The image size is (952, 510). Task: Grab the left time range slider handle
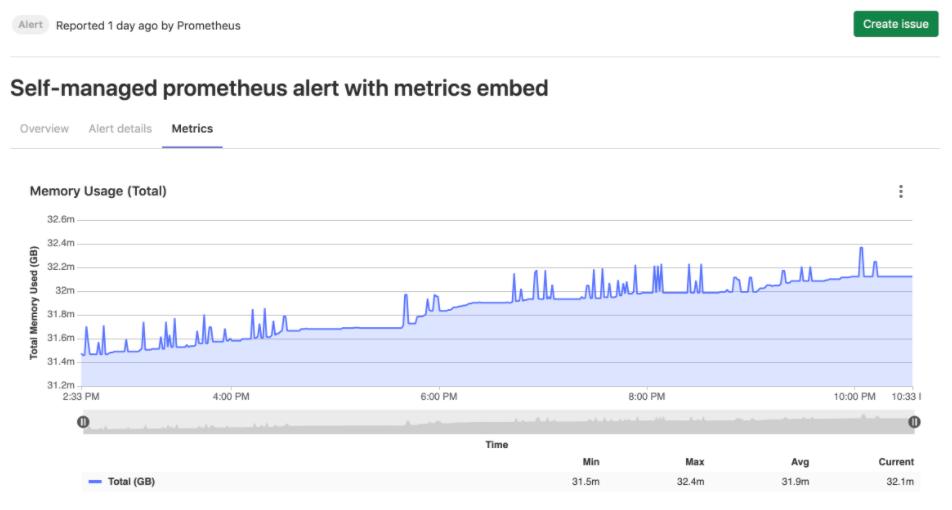tap(84, 422)
